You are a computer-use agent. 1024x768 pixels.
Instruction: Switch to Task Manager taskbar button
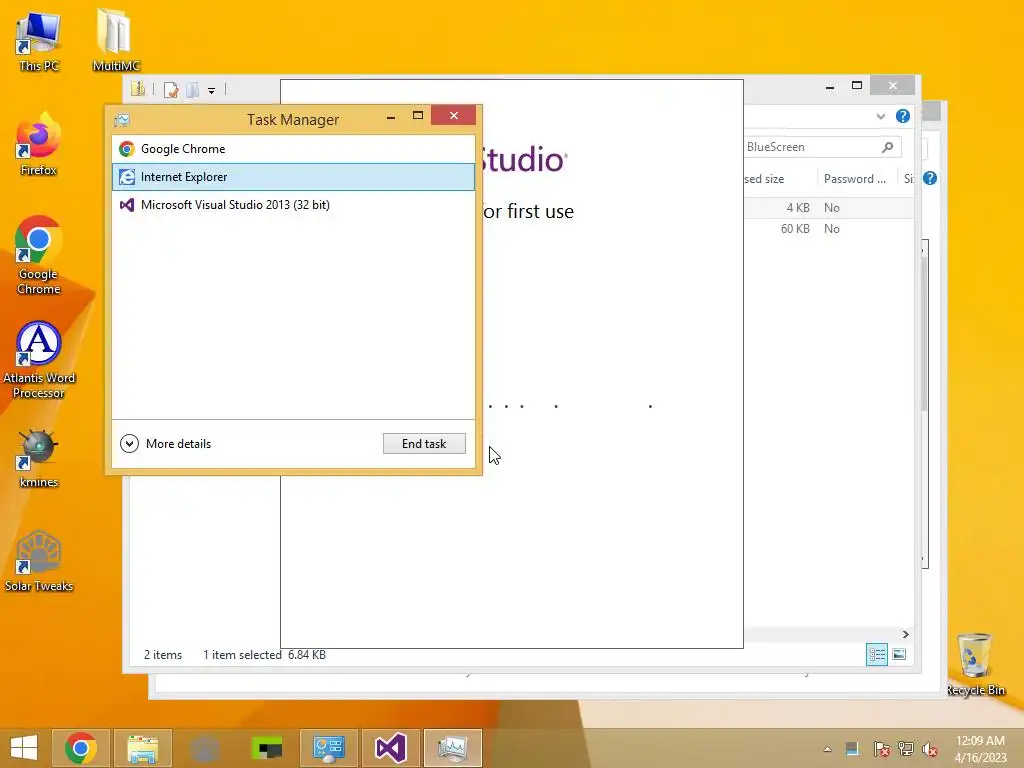tap(453, 748)
